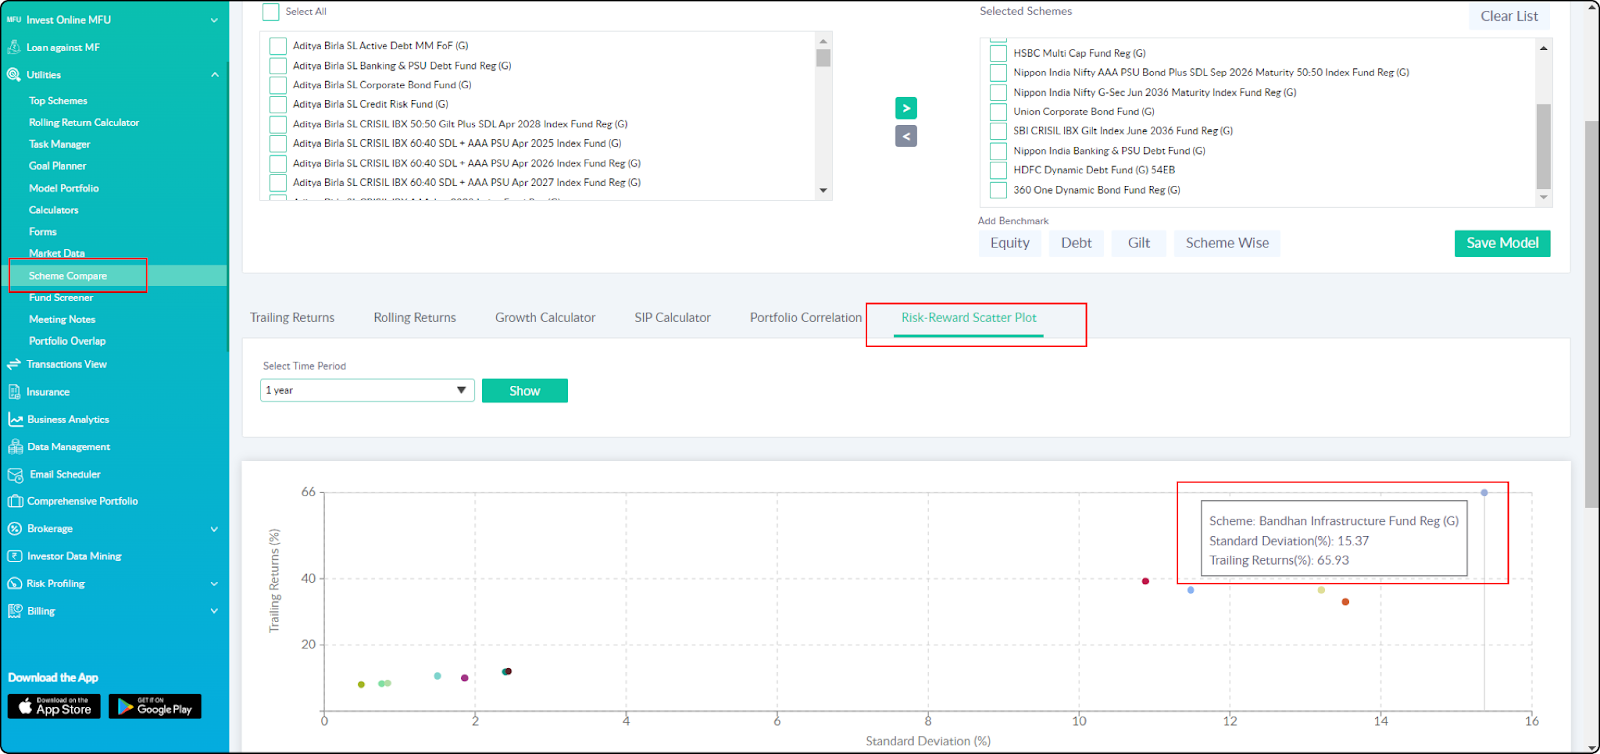
Task: Tick Aditya Birla SL Banking & PSU Debt Fund
Action: pyautogui.click(x=278, y=66)
